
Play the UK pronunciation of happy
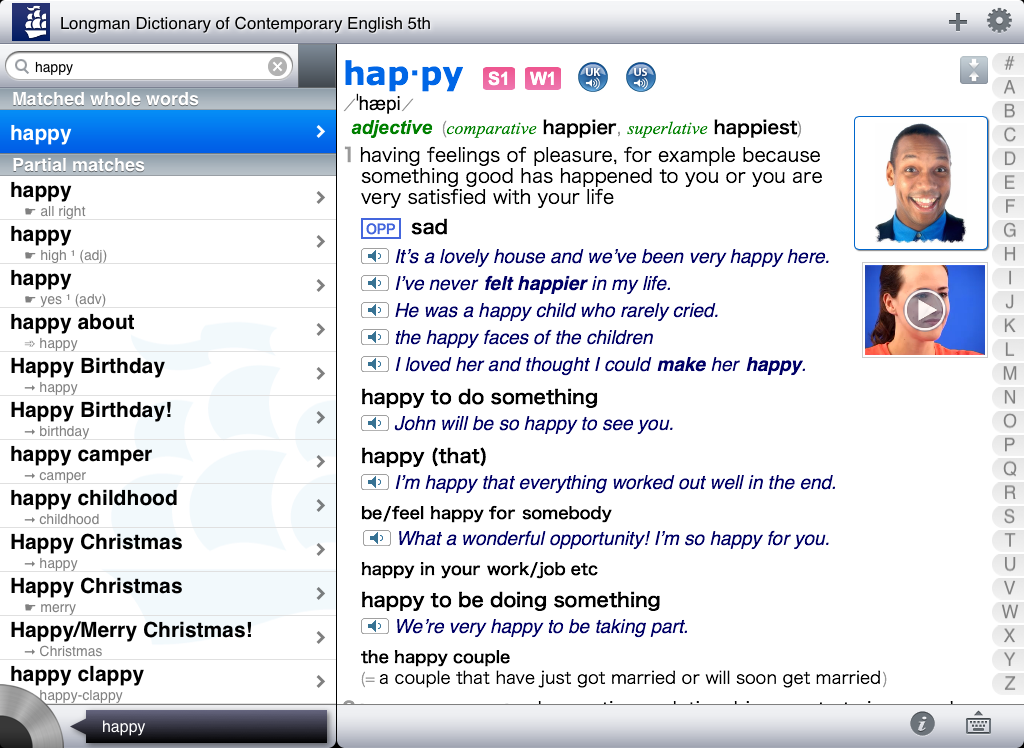tap(592, 77)
